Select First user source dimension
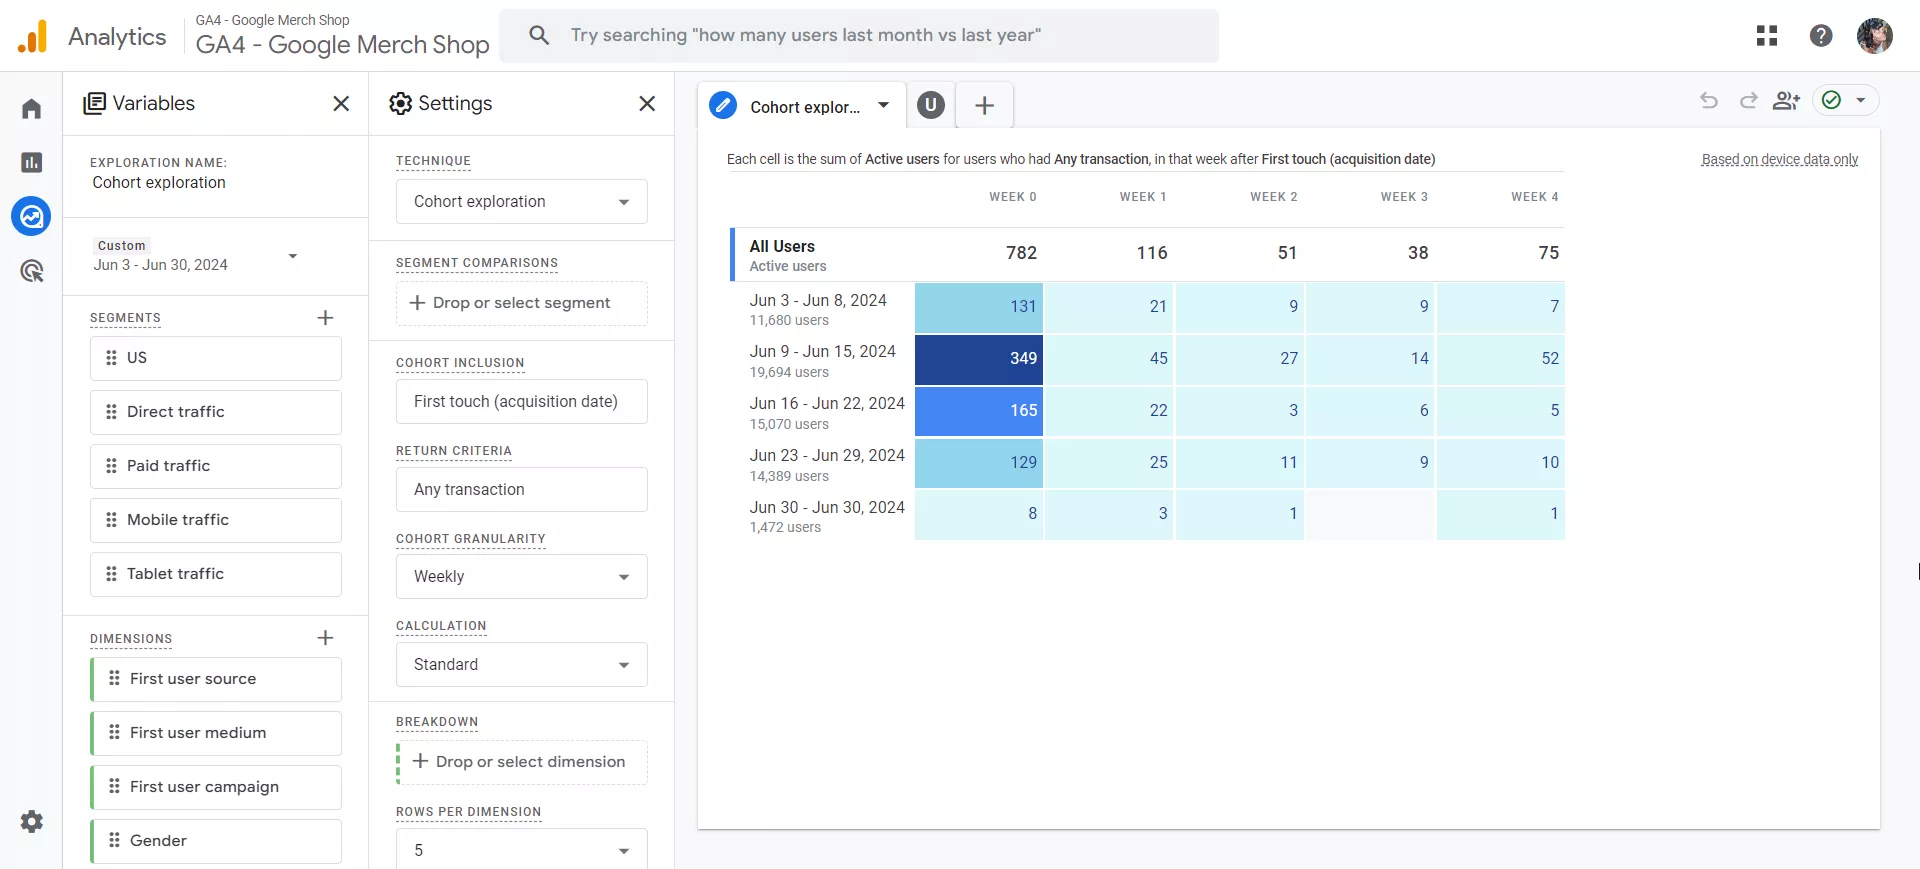Image resolution: width=1920 pixels, height=869 pixels. click(x=216, y=679)
